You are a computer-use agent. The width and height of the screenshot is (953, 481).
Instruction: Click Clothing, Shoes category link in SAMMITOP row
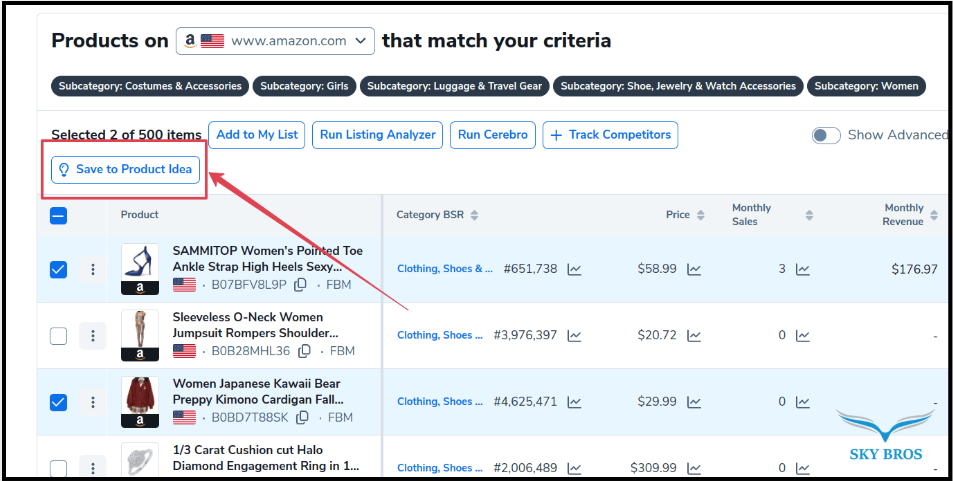[x=445, y=269]
